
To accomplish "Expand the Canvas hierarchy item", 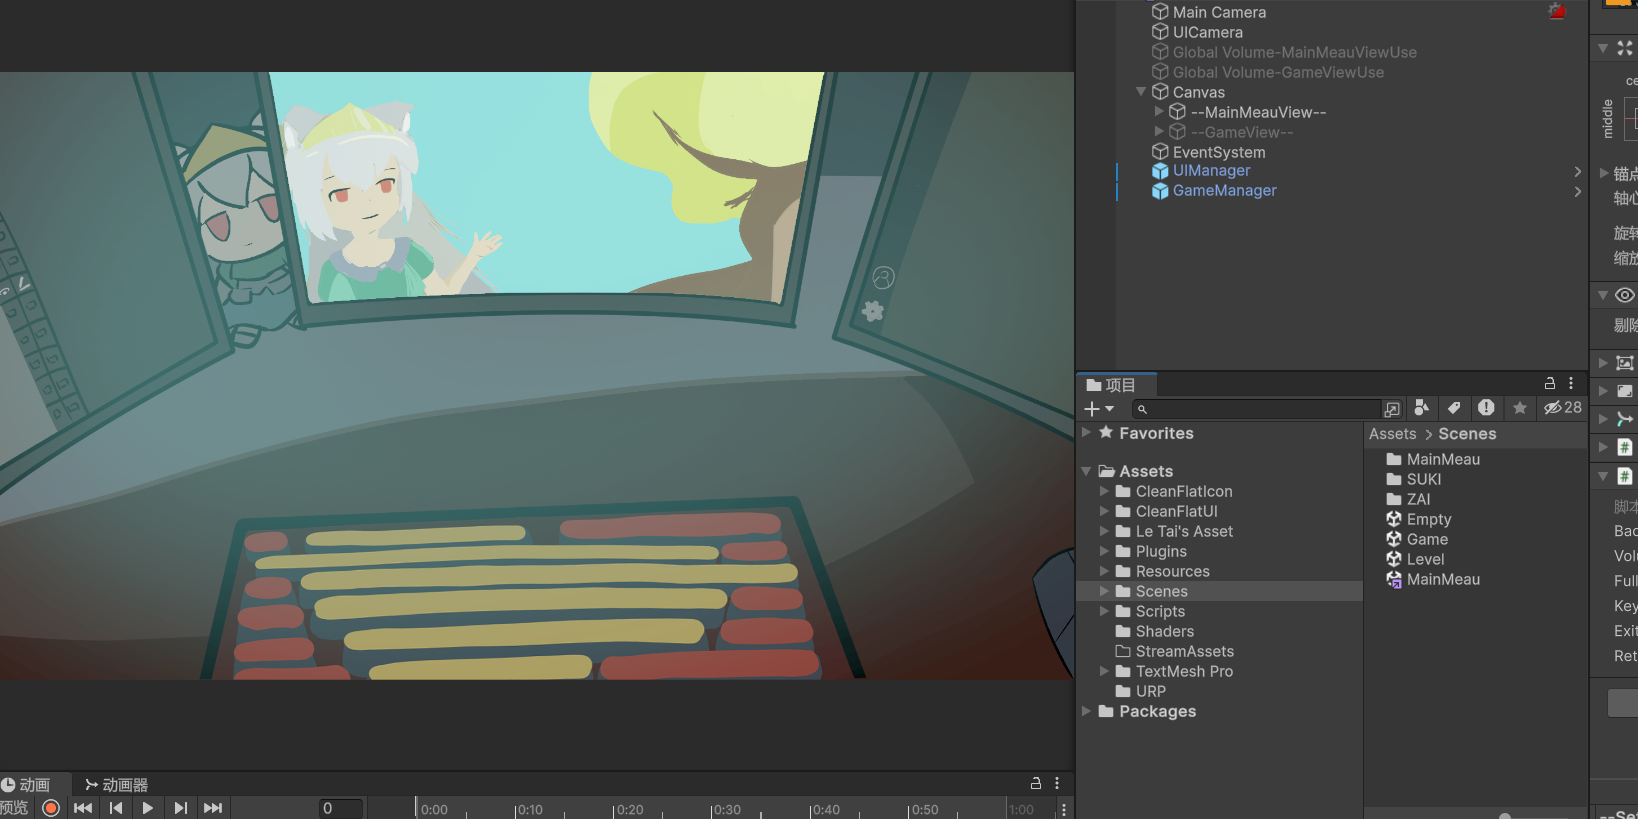I will (1141, 92).
